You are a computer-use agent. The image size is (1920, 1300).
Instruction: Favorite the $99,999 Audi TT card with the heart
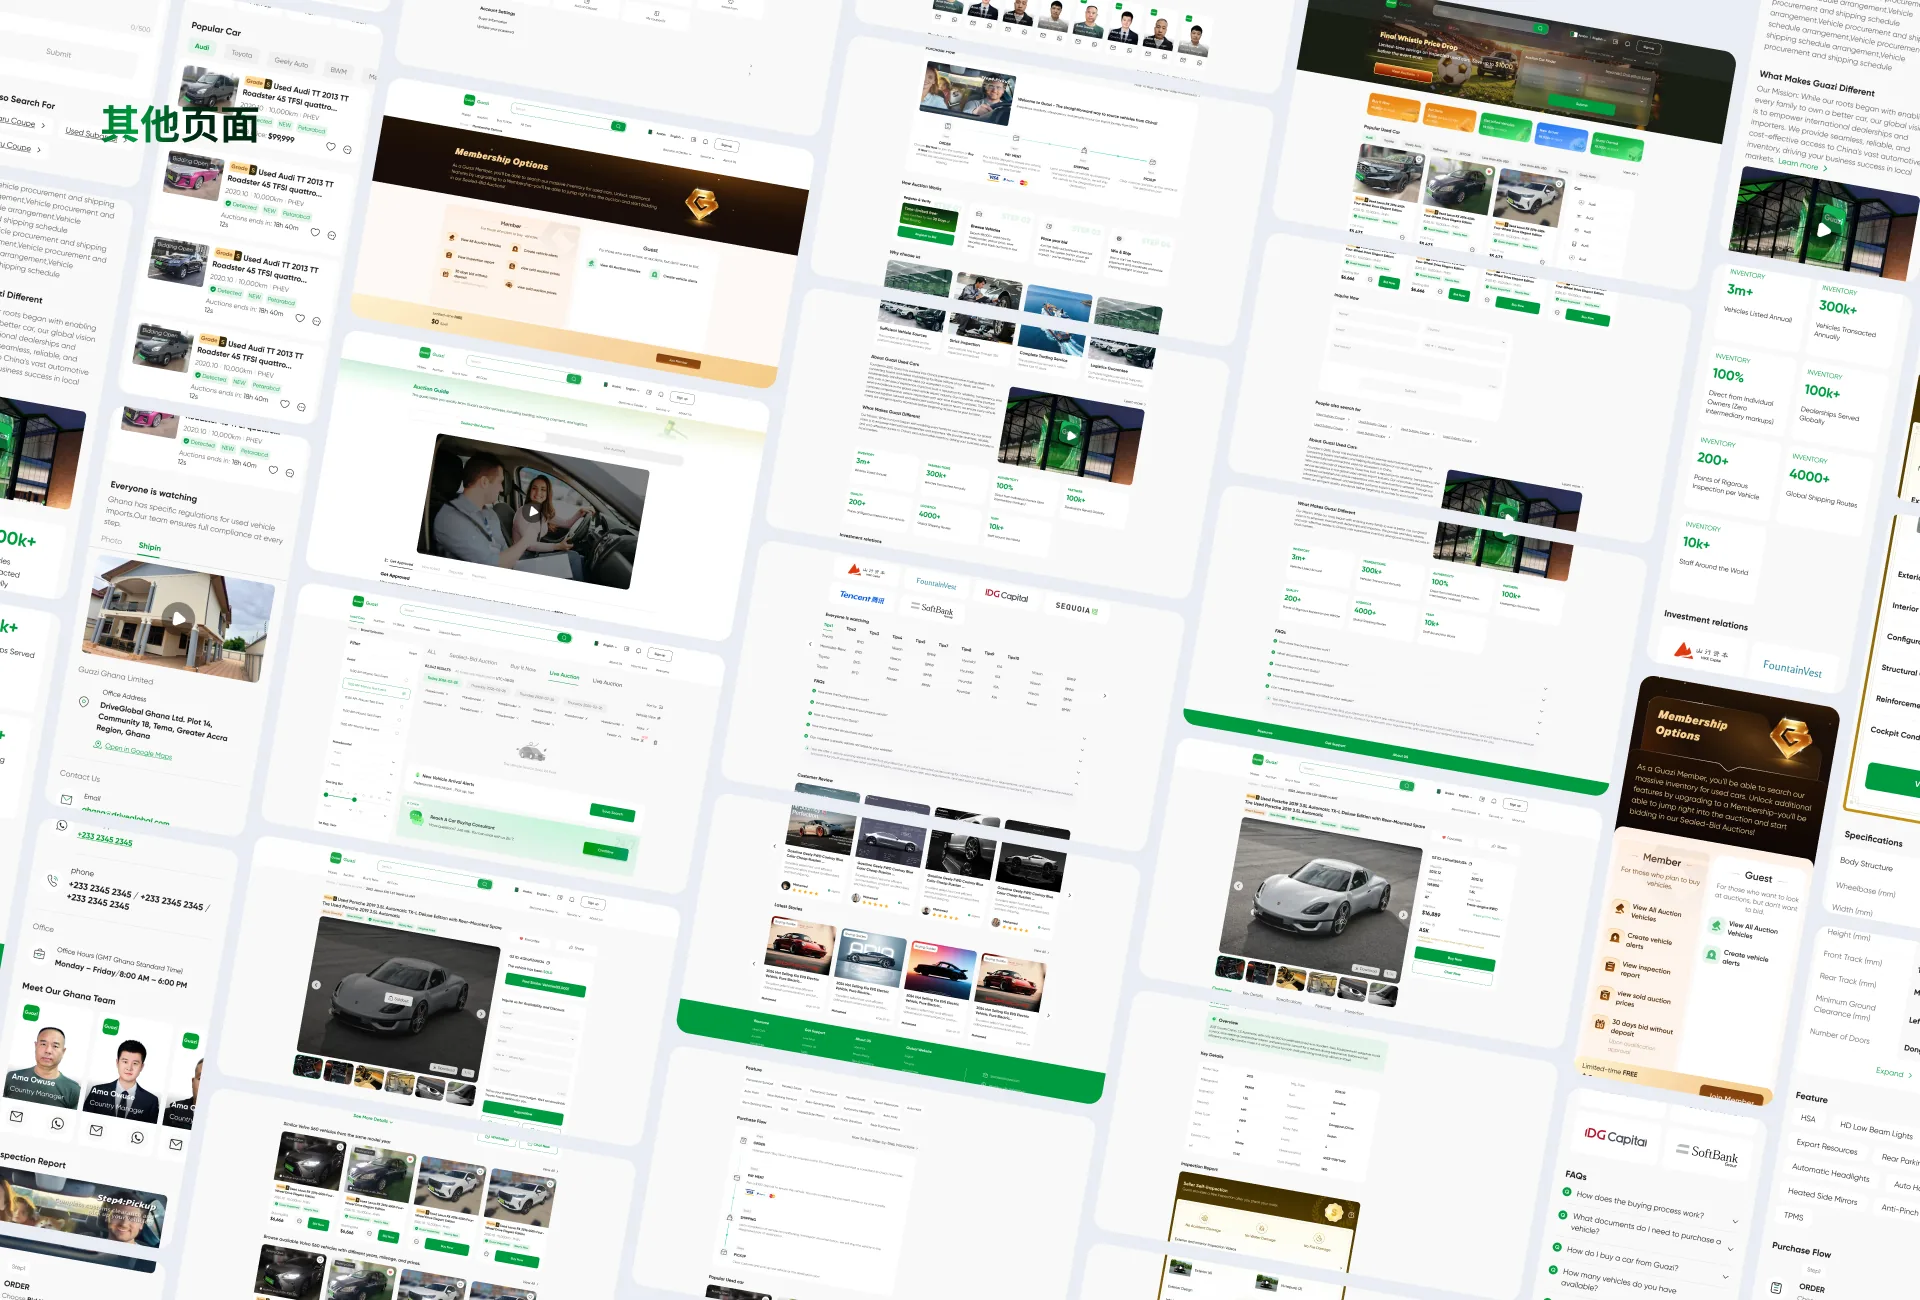331,146
